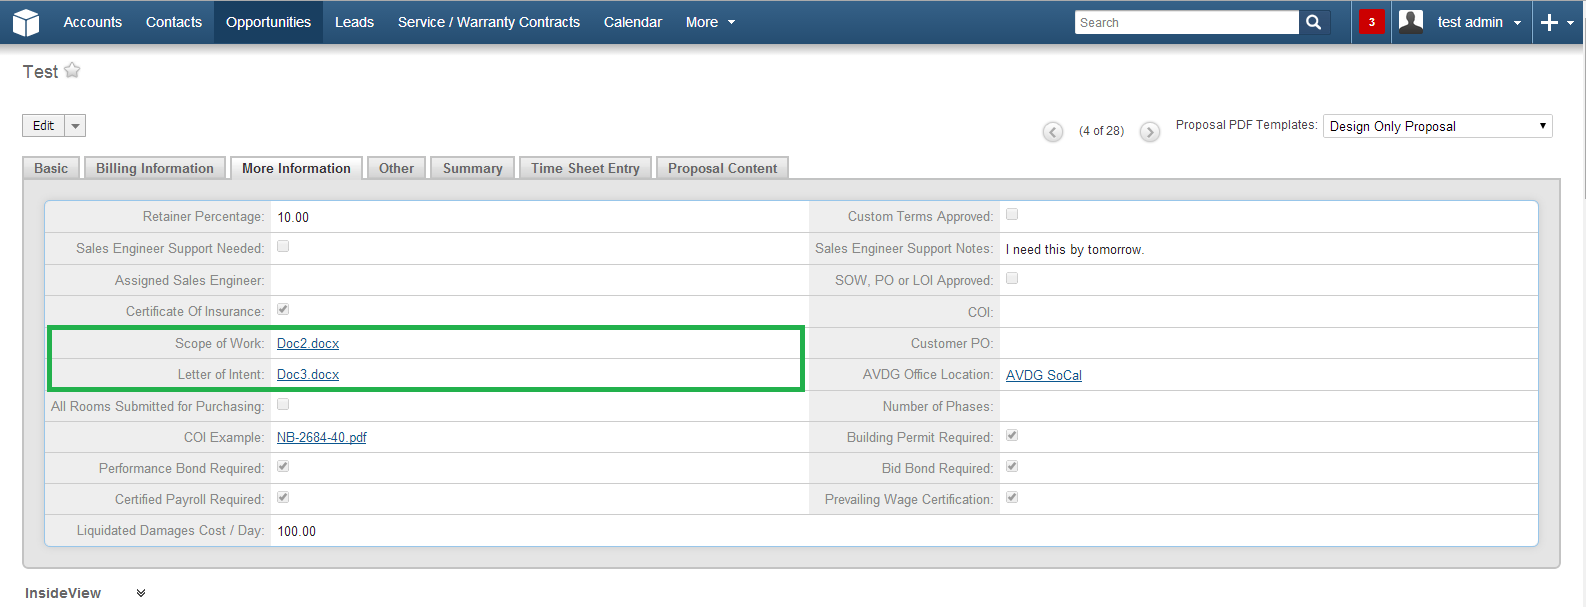Go to previous record arrow
Screen dimensions: 1586x607
pyautogui.click(x=1053, y=131)
